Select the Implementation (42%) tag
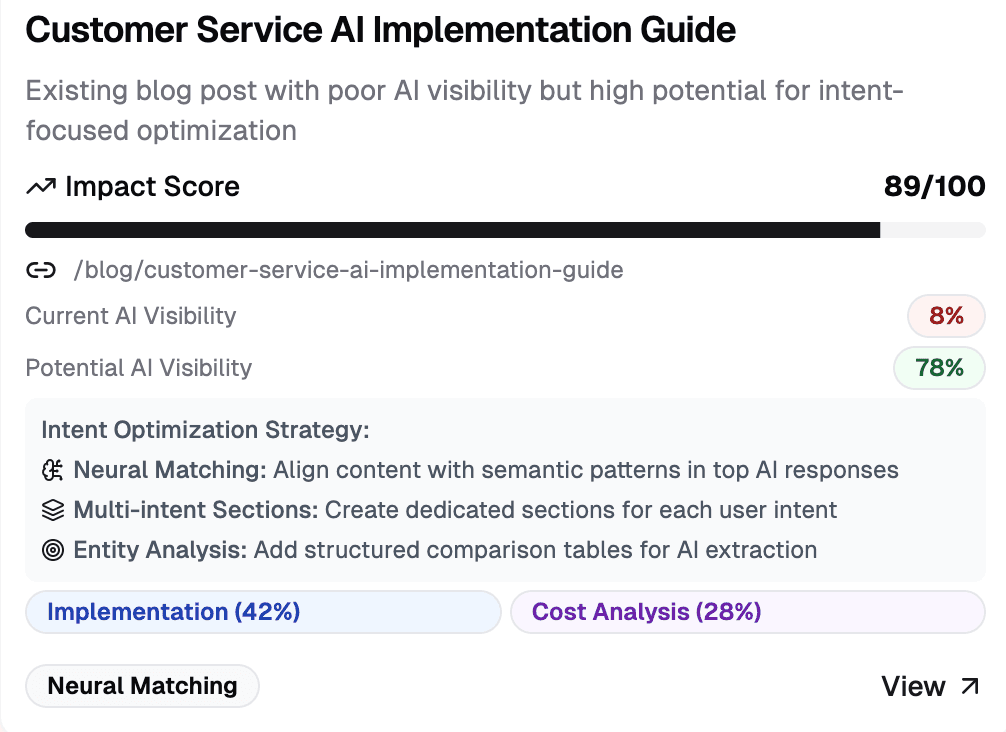 (x=263, y=612)
